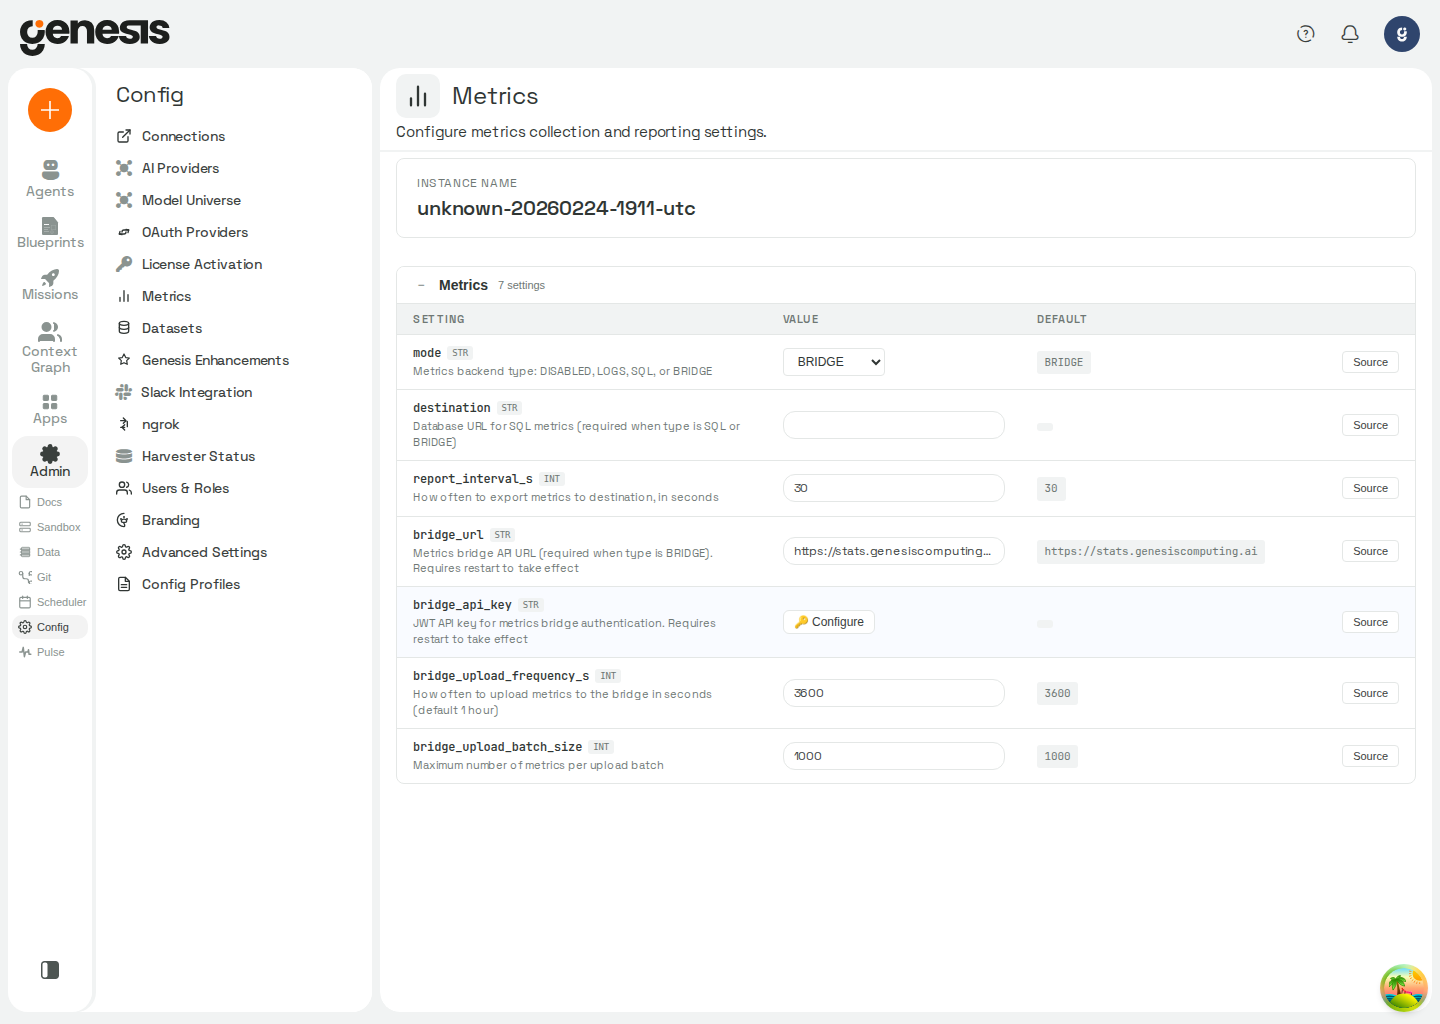
Task: Select the Admin gear section
Action: (x=50, y=461)
